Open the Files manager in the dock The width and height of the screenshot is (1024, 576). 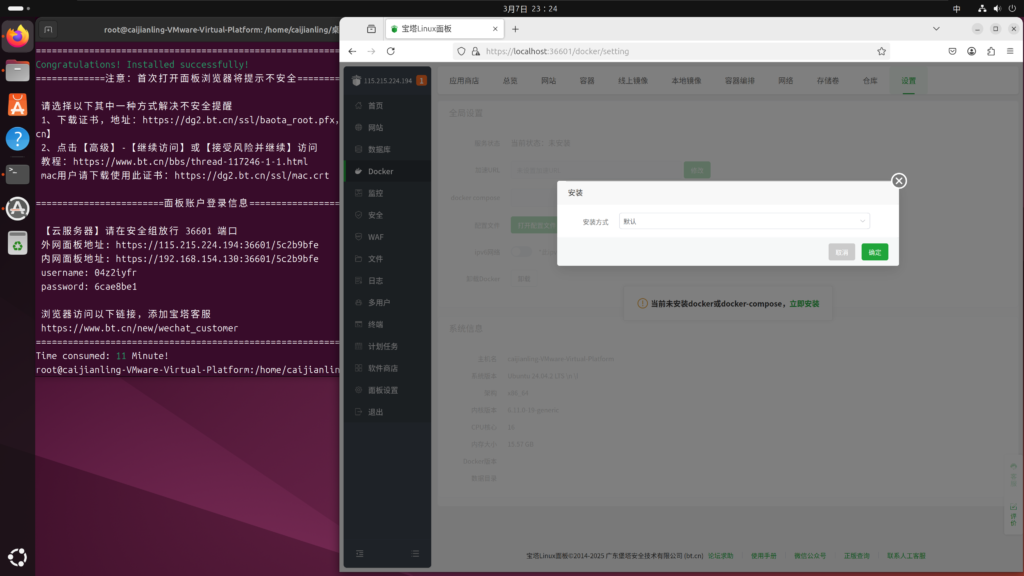click(18, 71)
